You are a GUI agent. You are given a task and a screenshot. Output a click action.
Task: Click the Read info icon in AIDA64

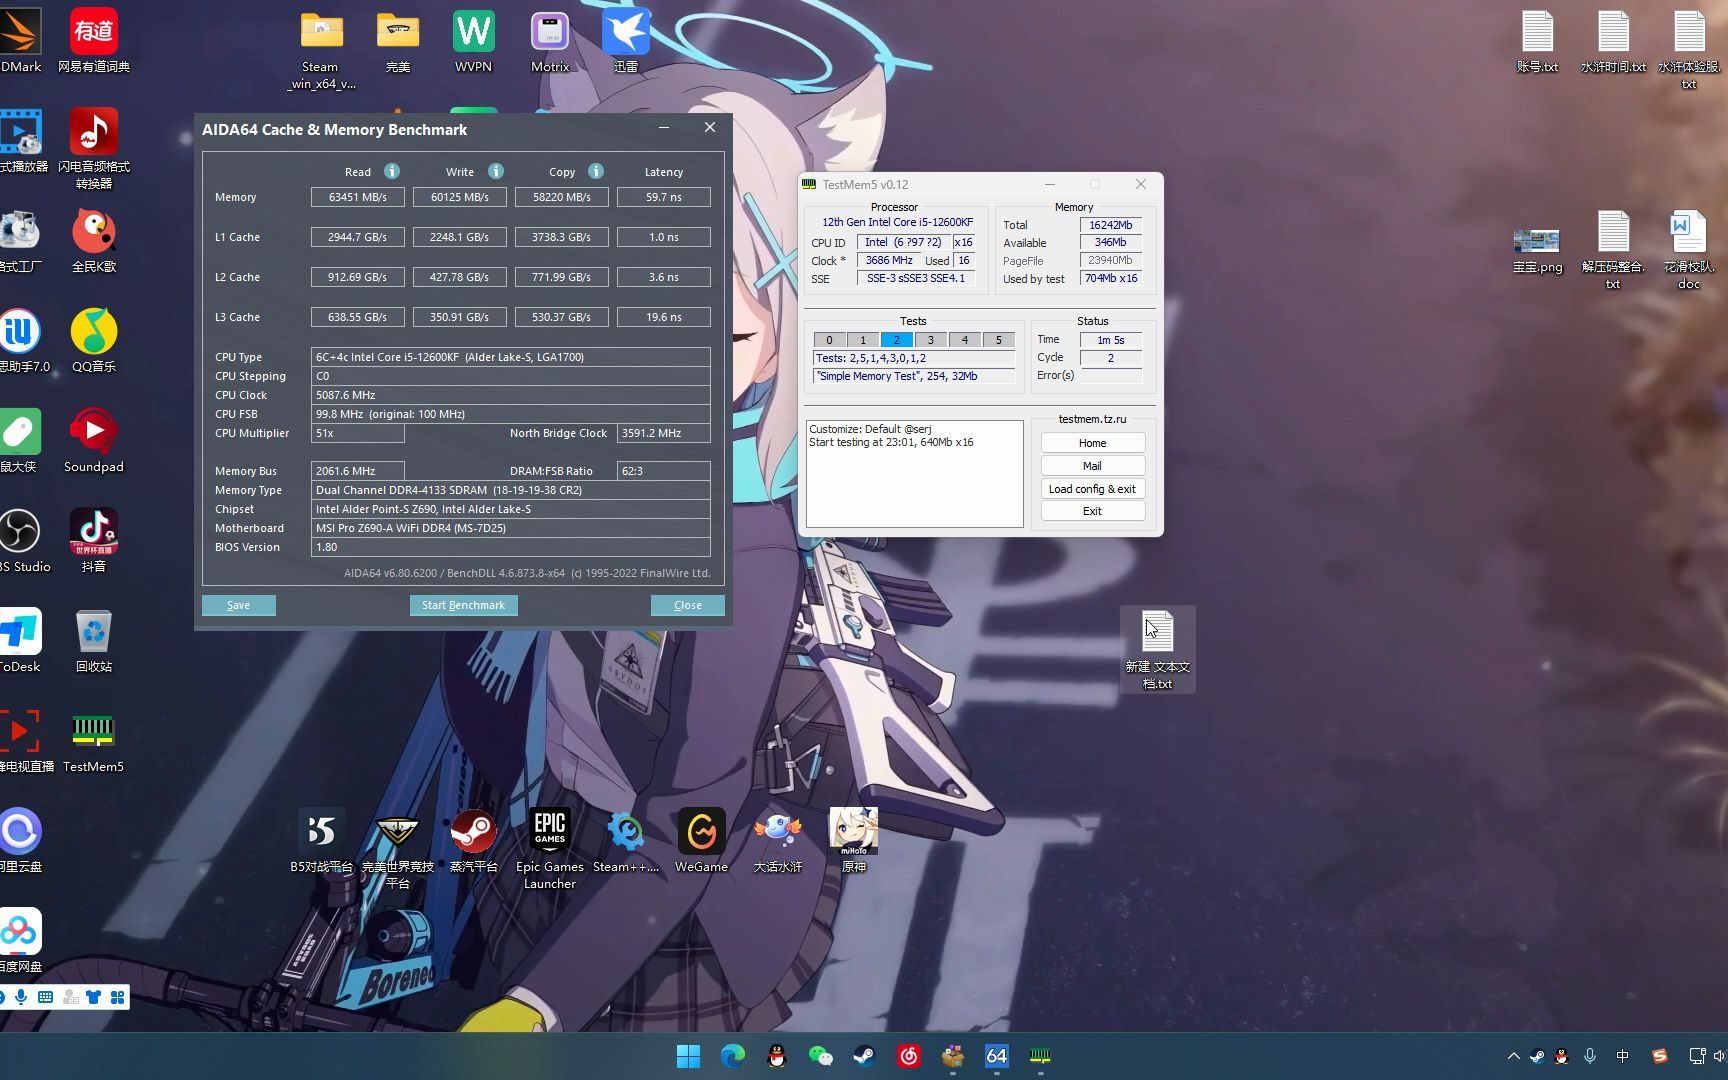392,171
